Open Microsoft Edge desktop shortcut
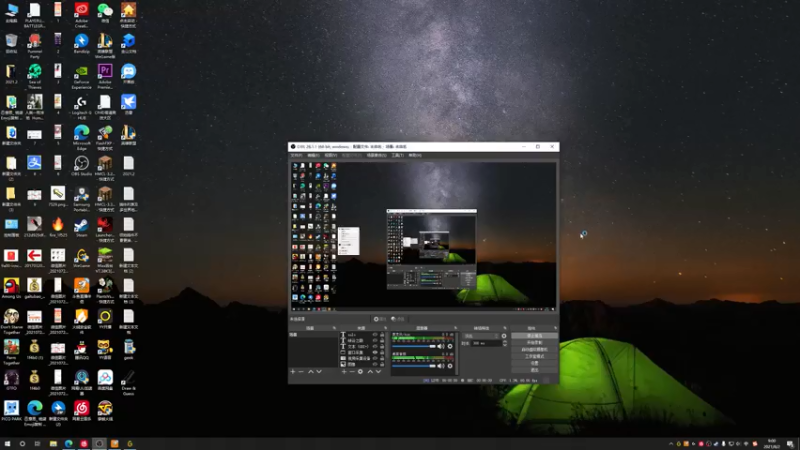The width and height of the screenshot is (800, 450). (x=81, y=135)
